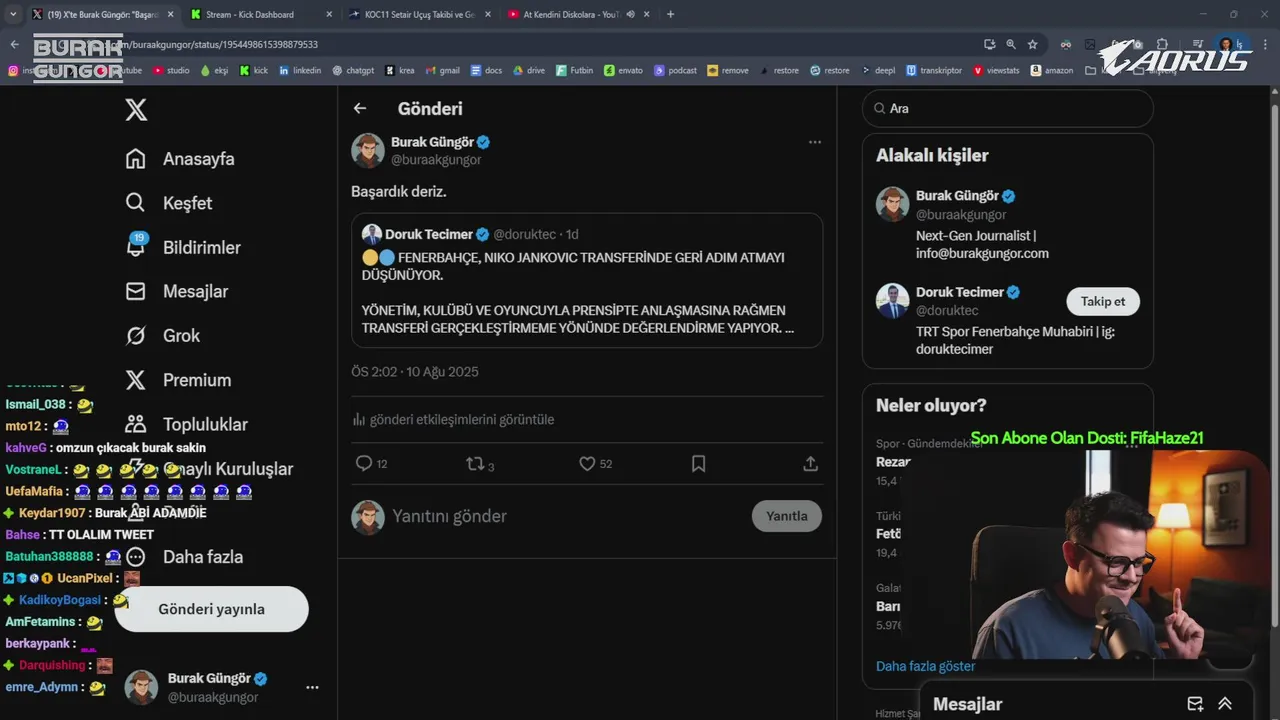Viewport: 1280px width, 720px height.
Task: Open the browser three-dot menu
Action: click(x=1266, y=44)
